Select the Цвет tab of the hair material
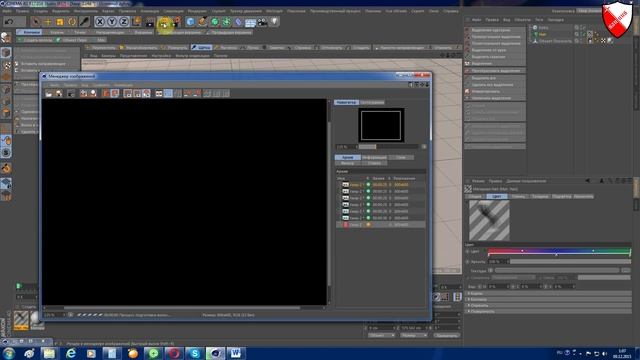 pos(497,196)
